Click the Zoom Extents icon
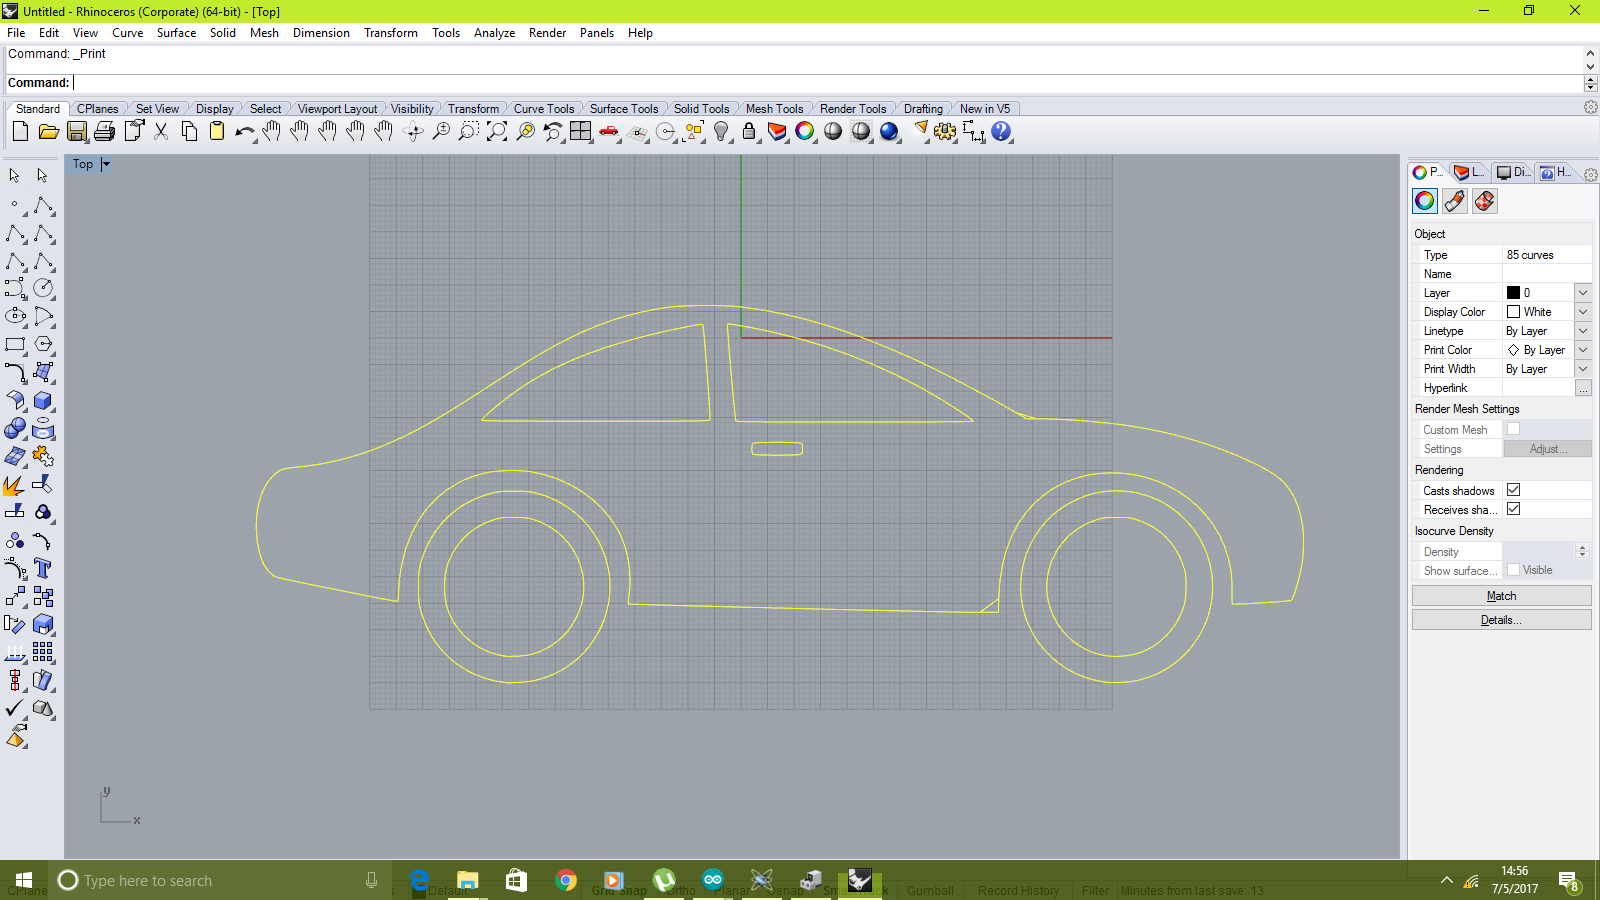The width and height of the screenshot is (1600, 900). (x=496, y=131)
